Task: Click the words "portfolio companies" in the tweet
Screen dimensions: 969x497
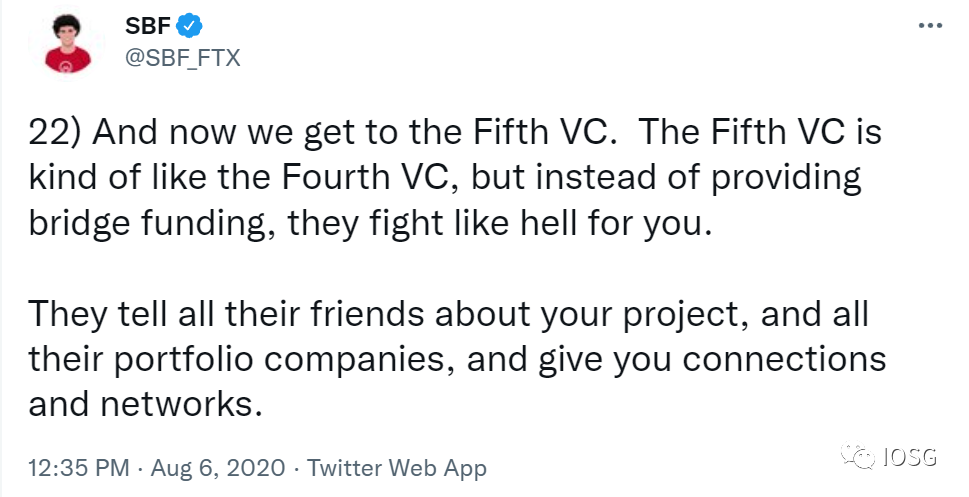Action: point(279,360)
